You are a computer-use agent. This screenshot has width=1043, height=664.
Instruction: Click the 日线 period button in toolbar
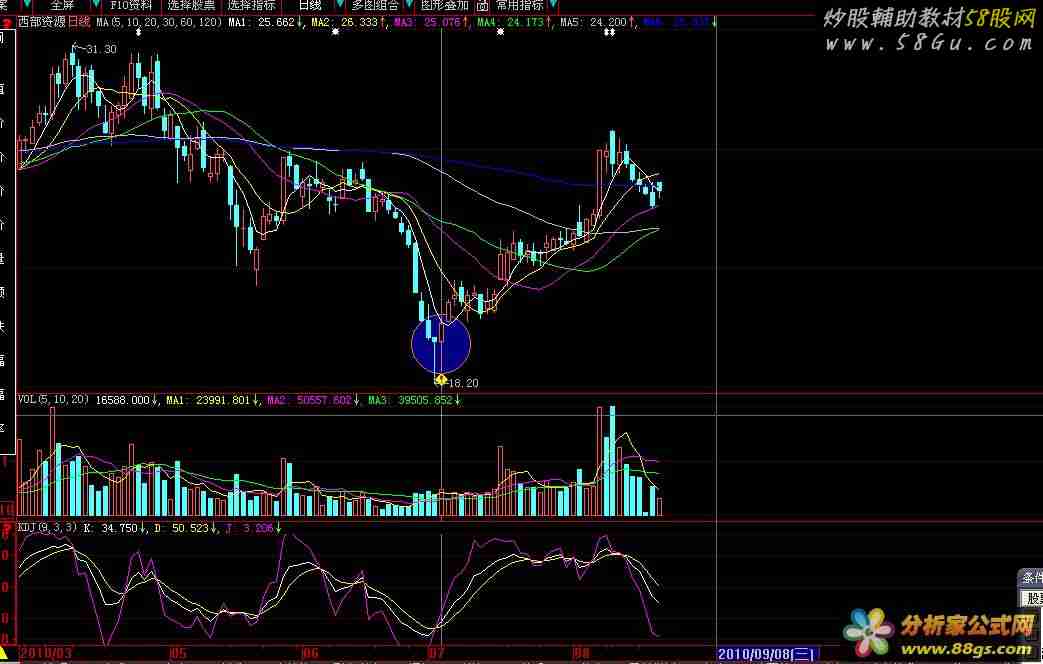(x=310, y=5)
